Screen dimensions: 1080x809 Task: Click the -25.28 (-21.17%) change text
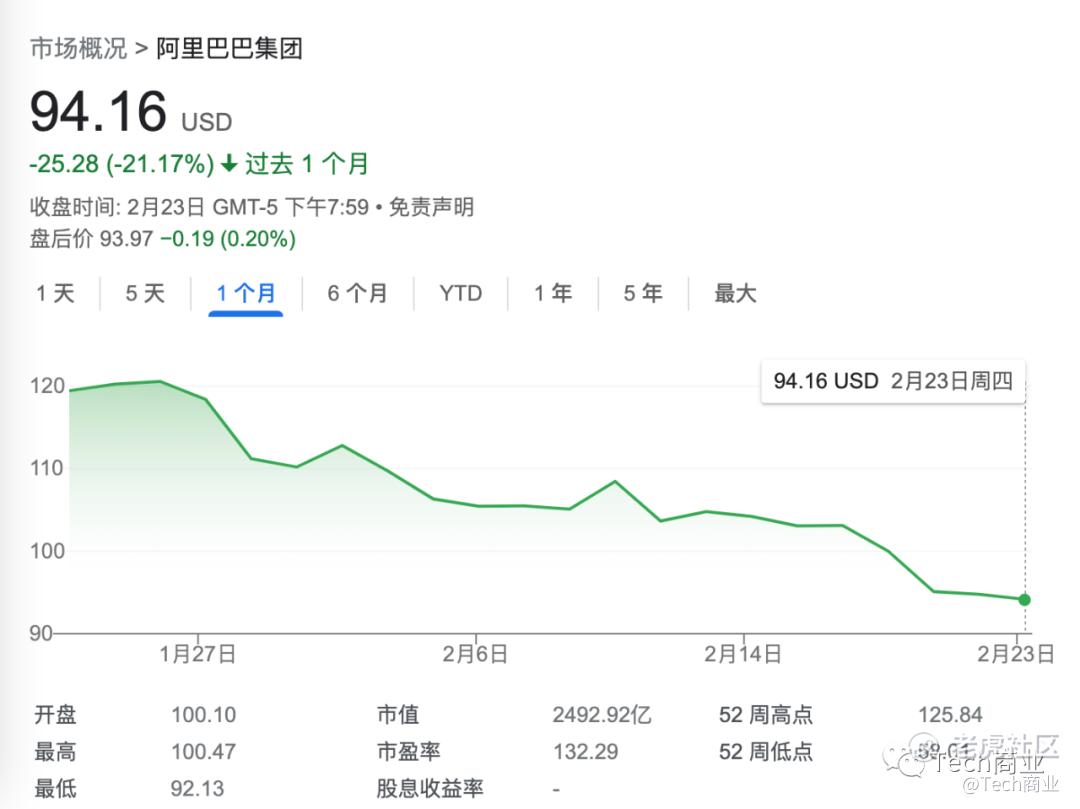122,164
